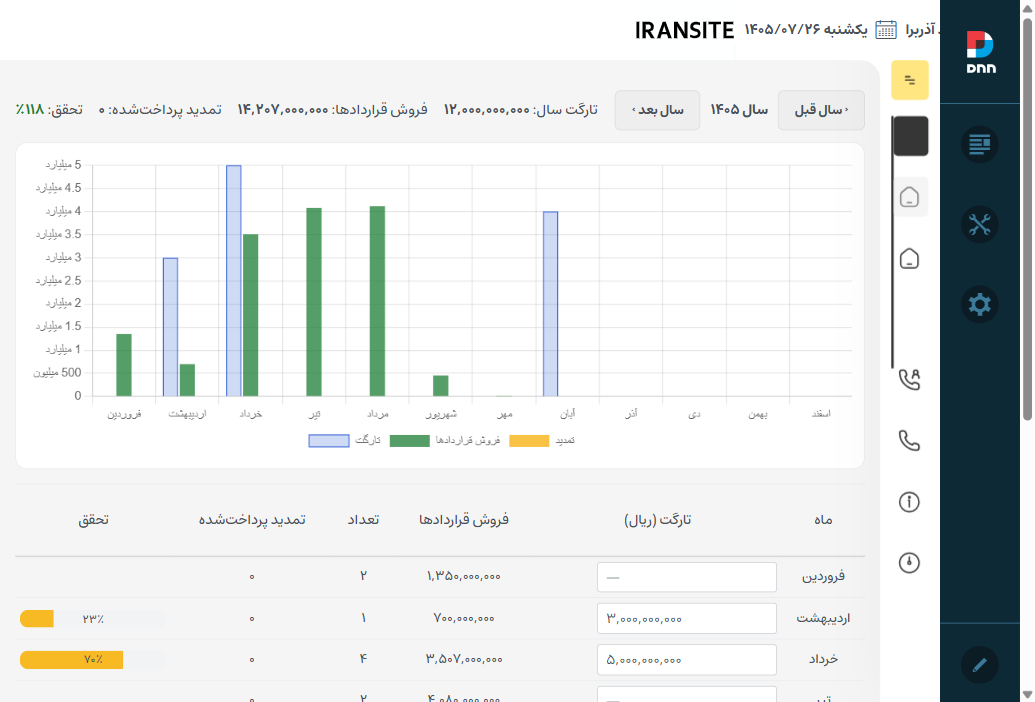
Task: Click the green شهریور sales bar in chart
Action: (441, 385)
